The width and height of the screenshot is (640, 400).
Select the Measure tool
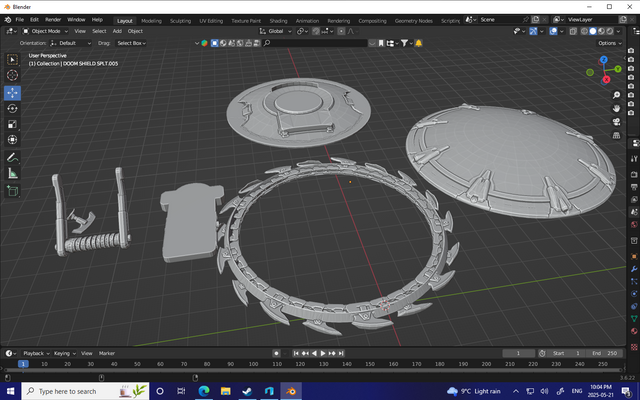coord(12,173)
